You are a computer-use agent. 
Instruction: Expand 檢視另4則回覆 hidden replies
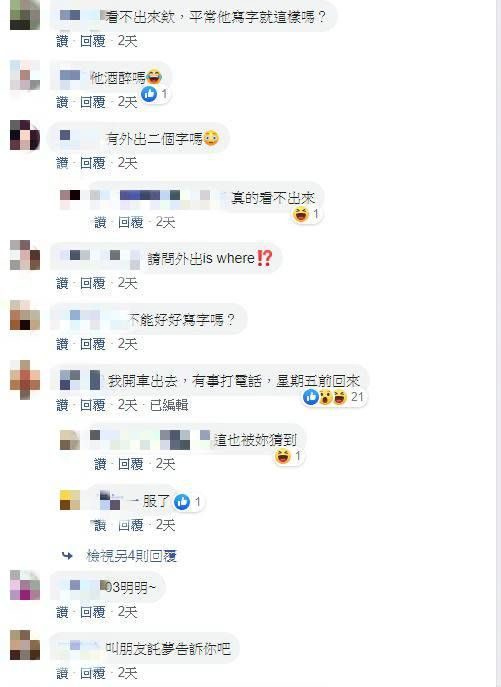[131, 556]
